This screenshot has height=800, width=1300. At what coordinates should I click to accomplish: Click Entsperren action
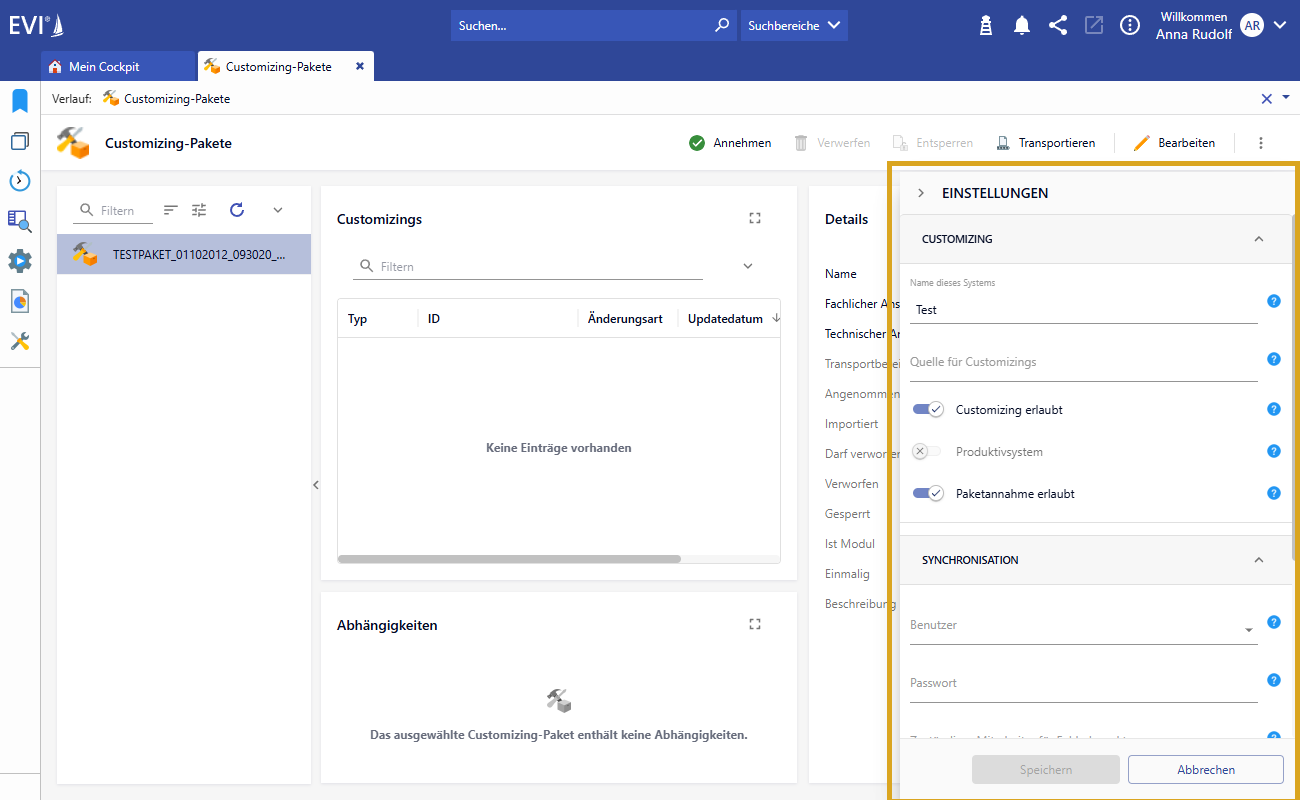click(932, 143)
